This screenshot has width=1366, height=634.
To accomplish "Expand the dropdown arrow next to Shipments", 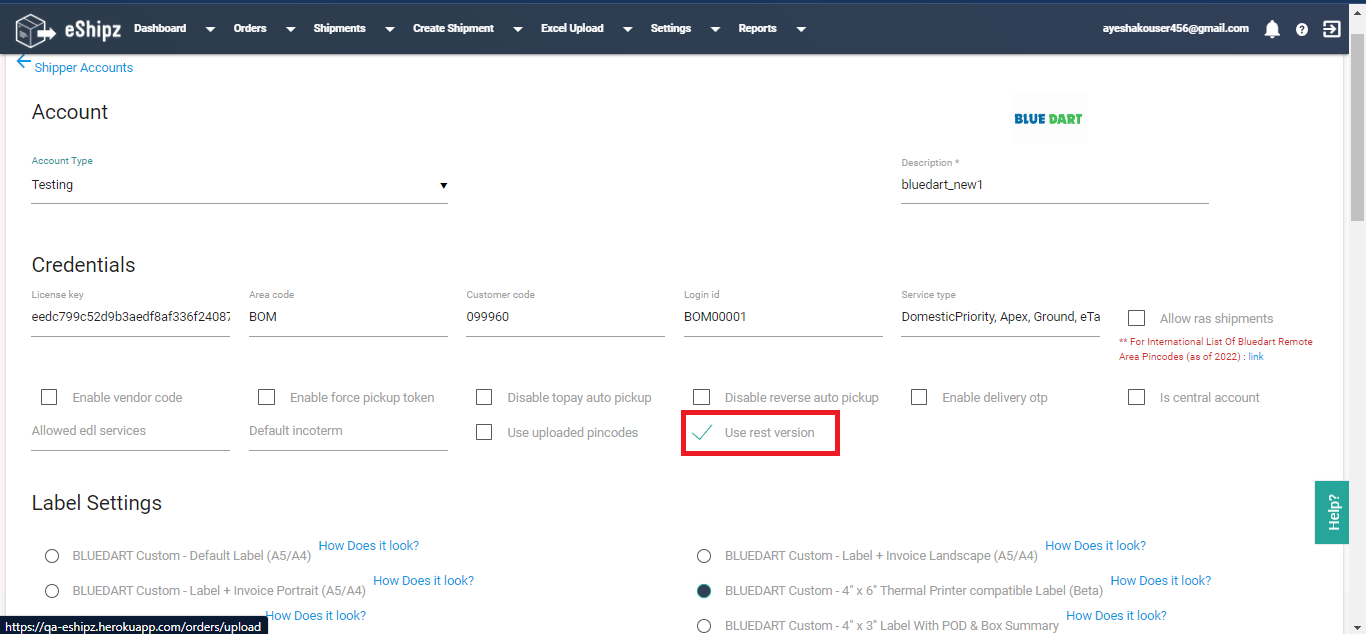I will [x=389, y=30].
